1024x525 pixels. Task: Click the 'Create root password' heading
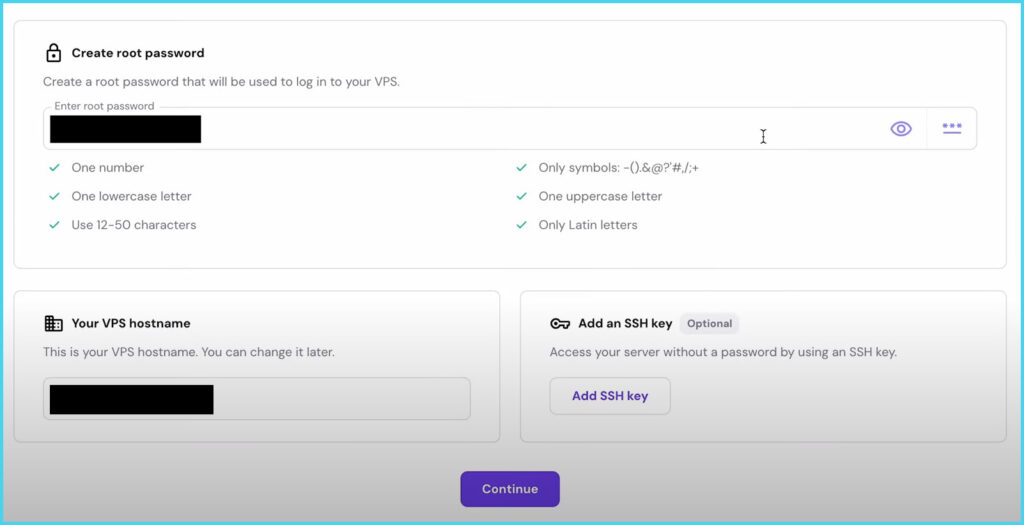(138, 53)
